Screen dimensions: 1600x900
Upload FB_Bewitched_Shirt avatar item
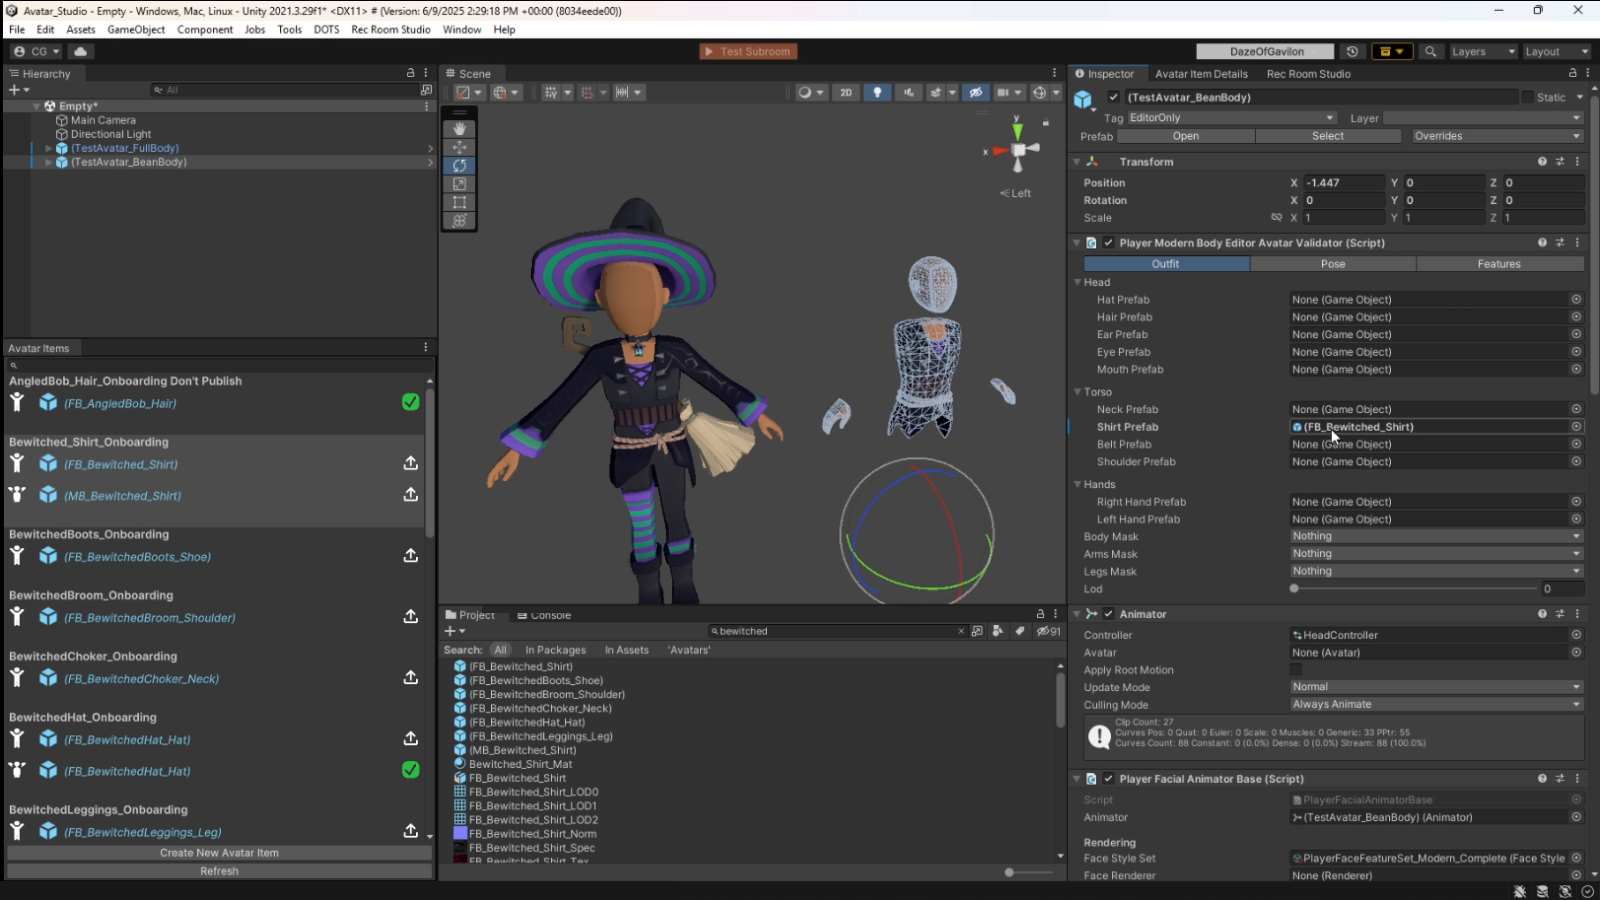point(410,463)
